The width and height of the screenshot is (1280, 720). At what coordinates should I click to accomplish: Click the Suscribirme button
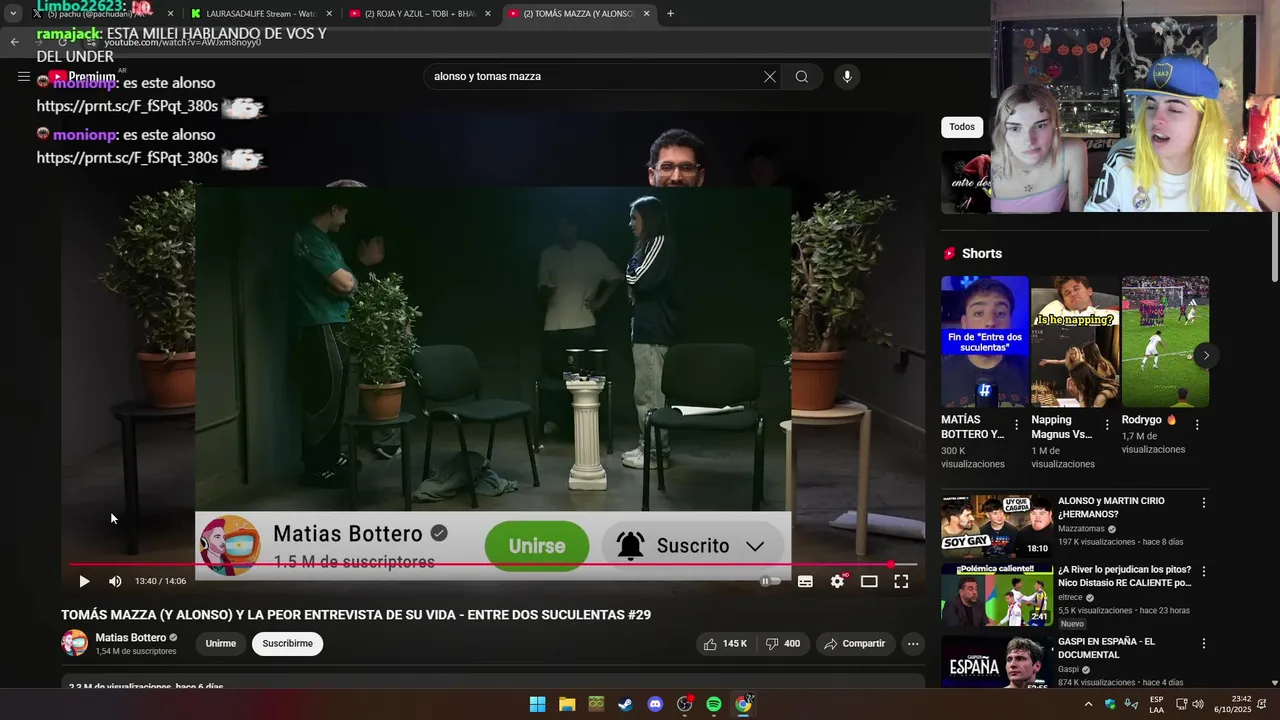point(288,644)
